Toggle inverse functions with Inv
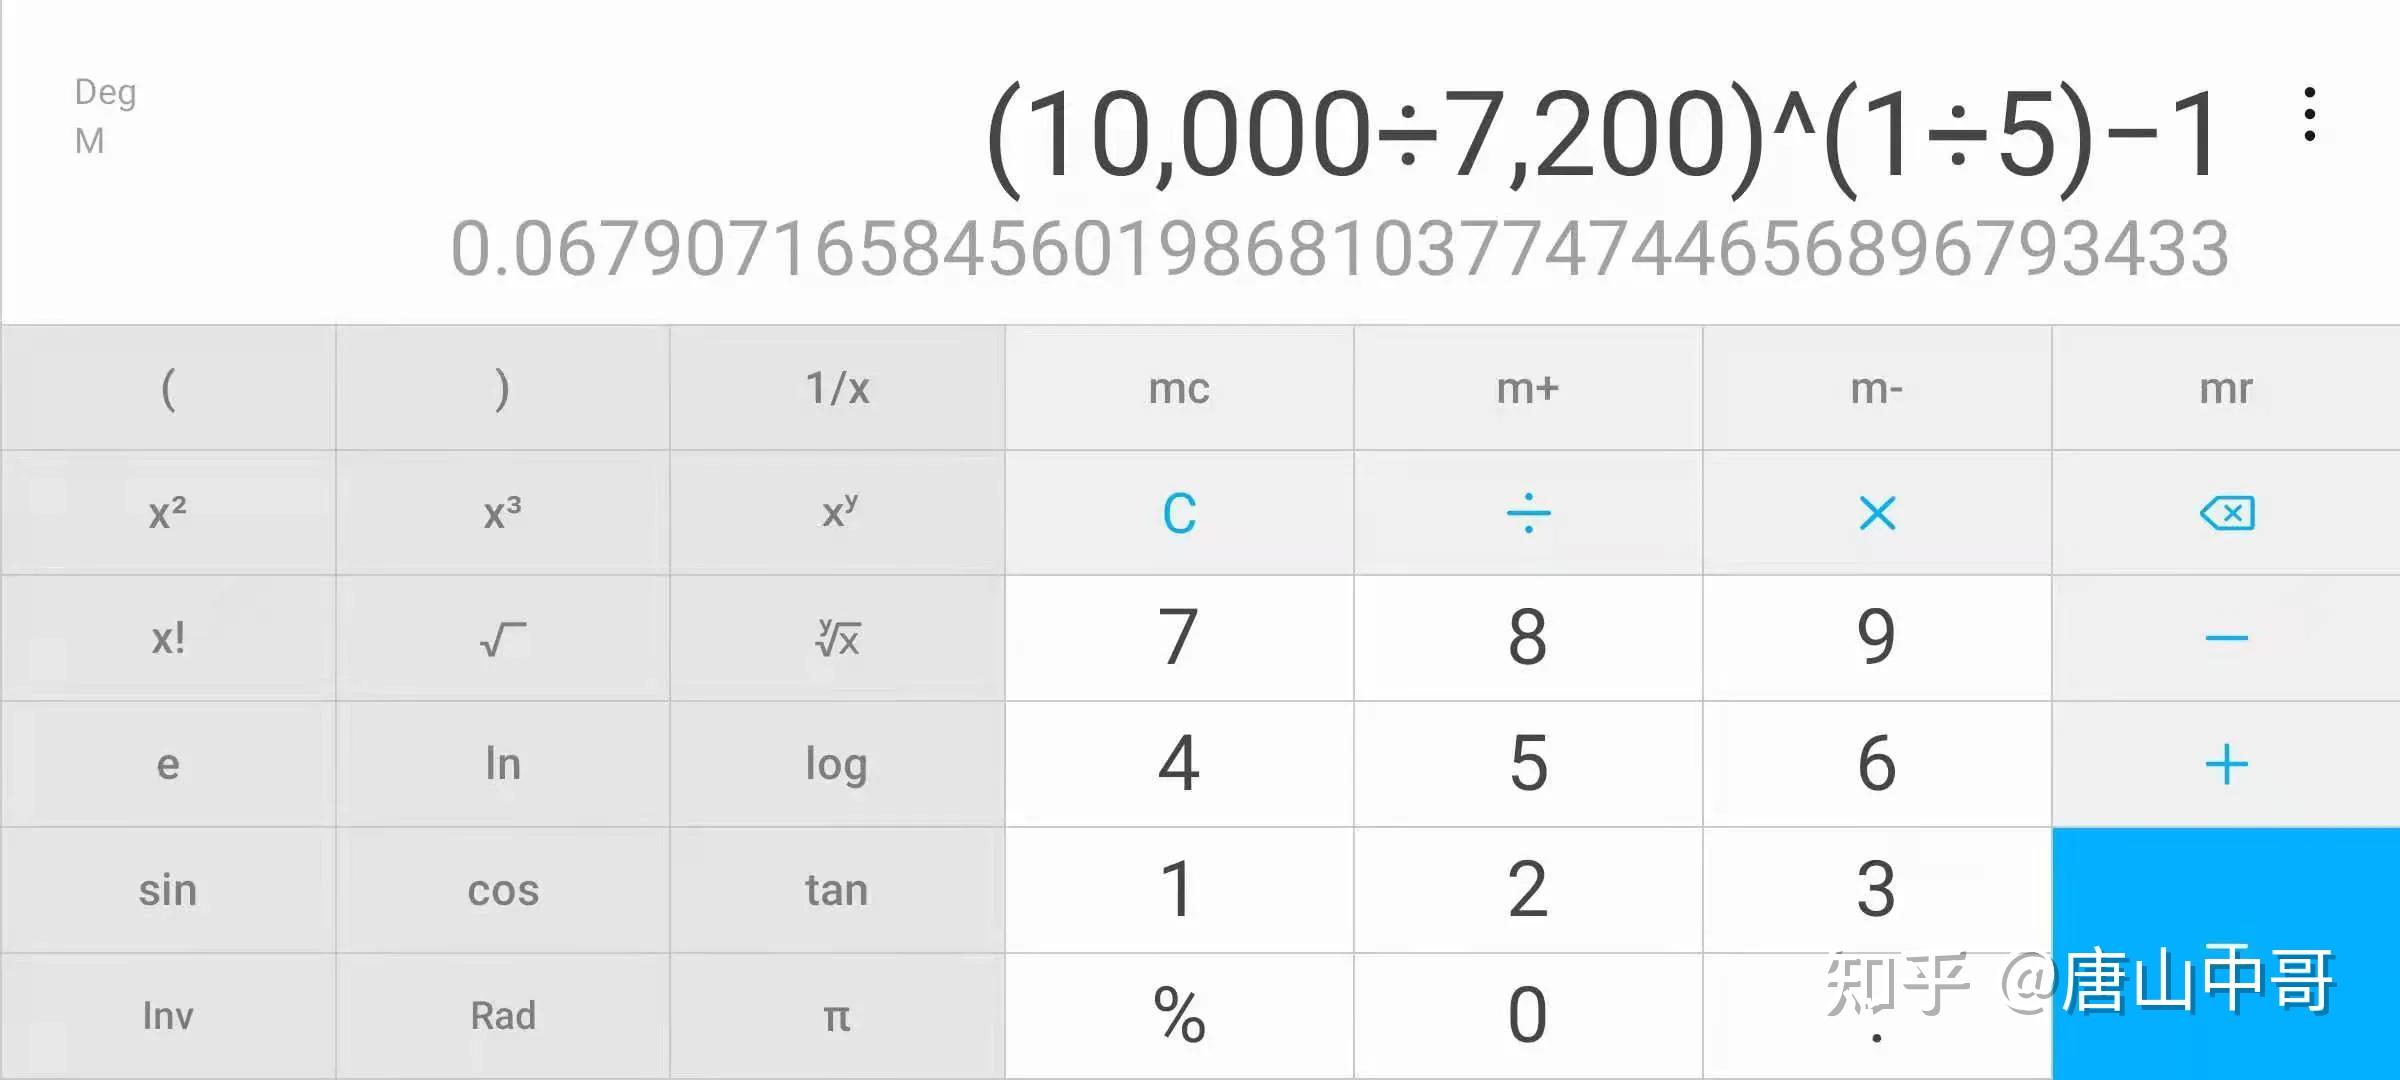 pyautogui.click(x=168, y=1016)
